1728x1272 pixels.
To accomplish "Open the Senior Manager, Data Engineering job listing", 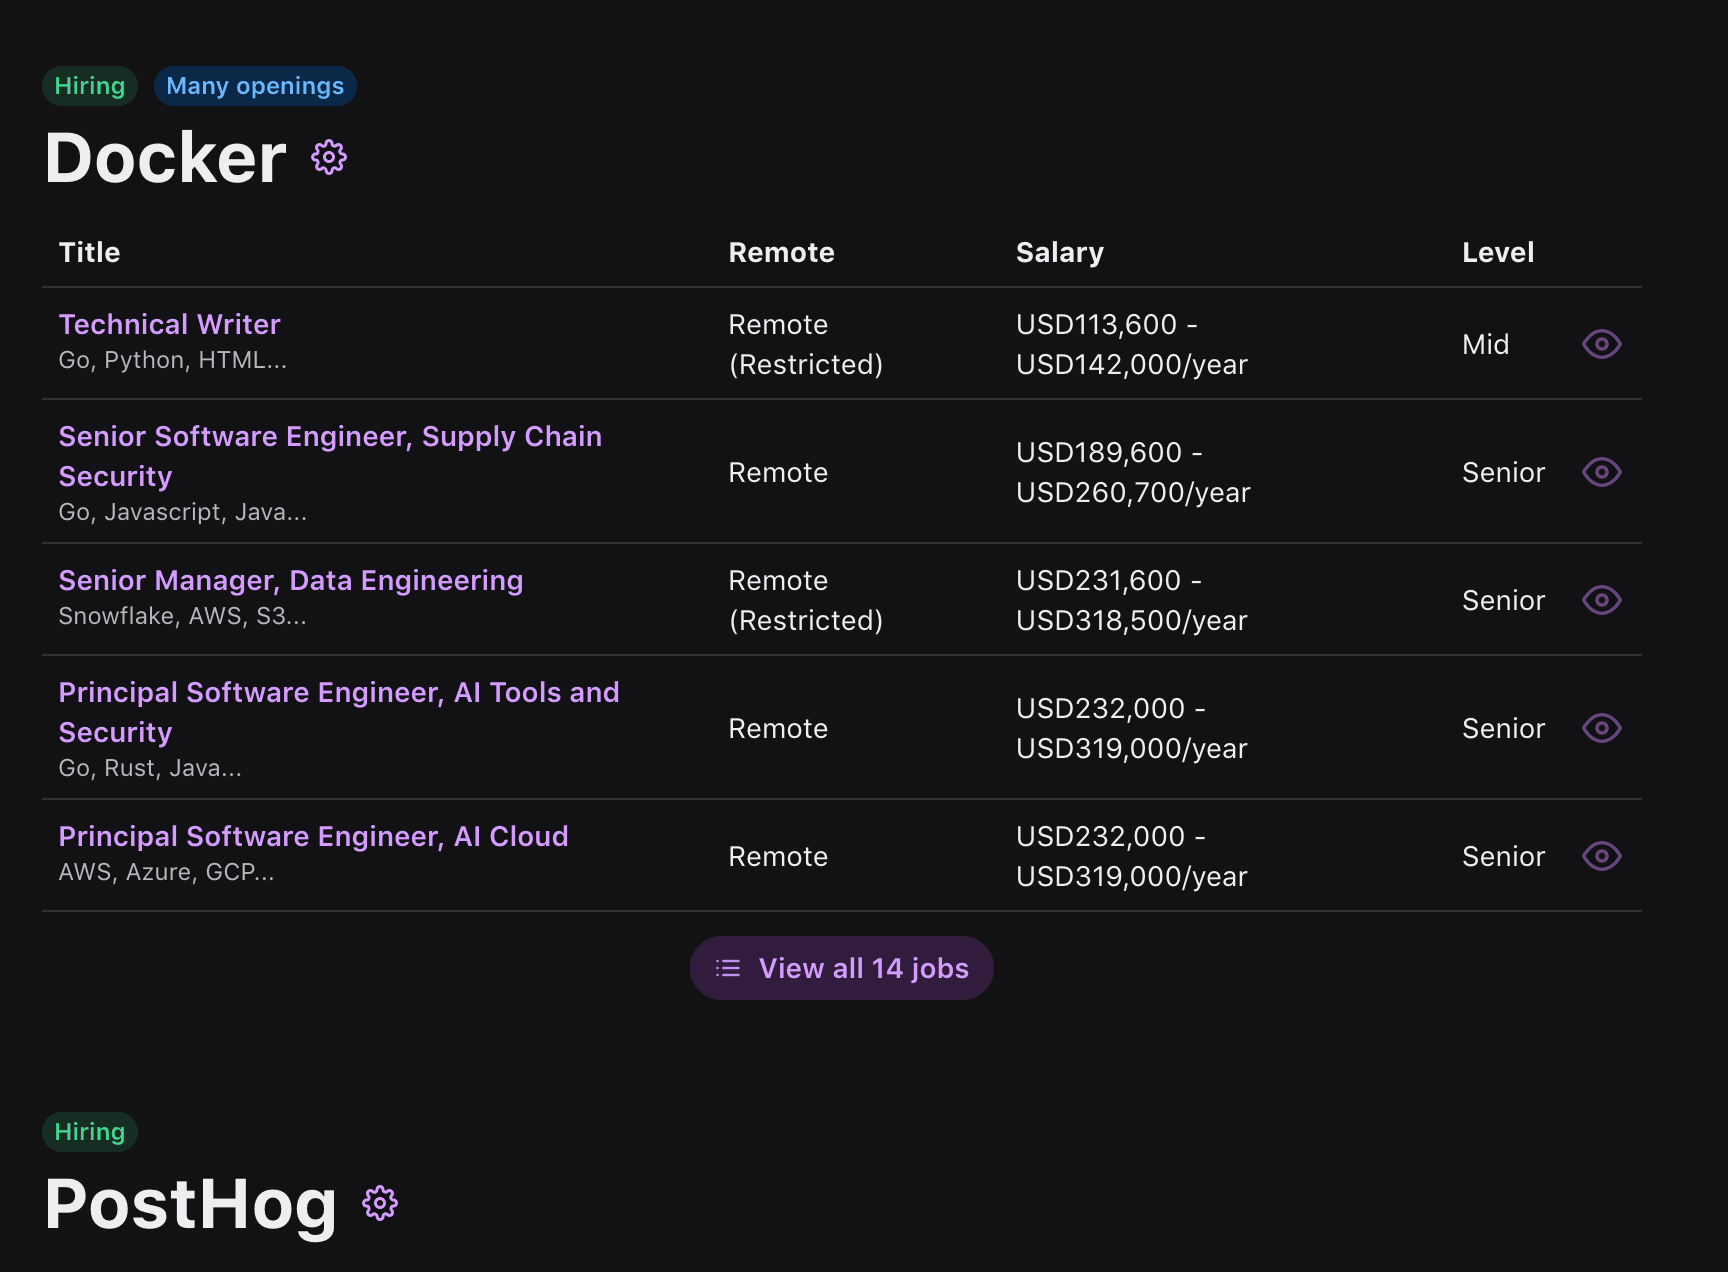I will [x=290, y=580].
